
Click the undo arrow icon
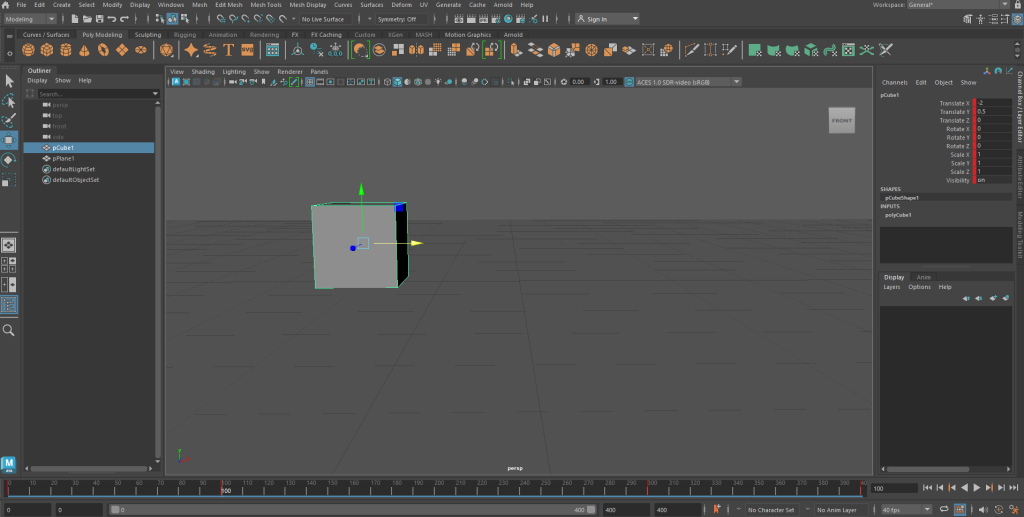110,19
